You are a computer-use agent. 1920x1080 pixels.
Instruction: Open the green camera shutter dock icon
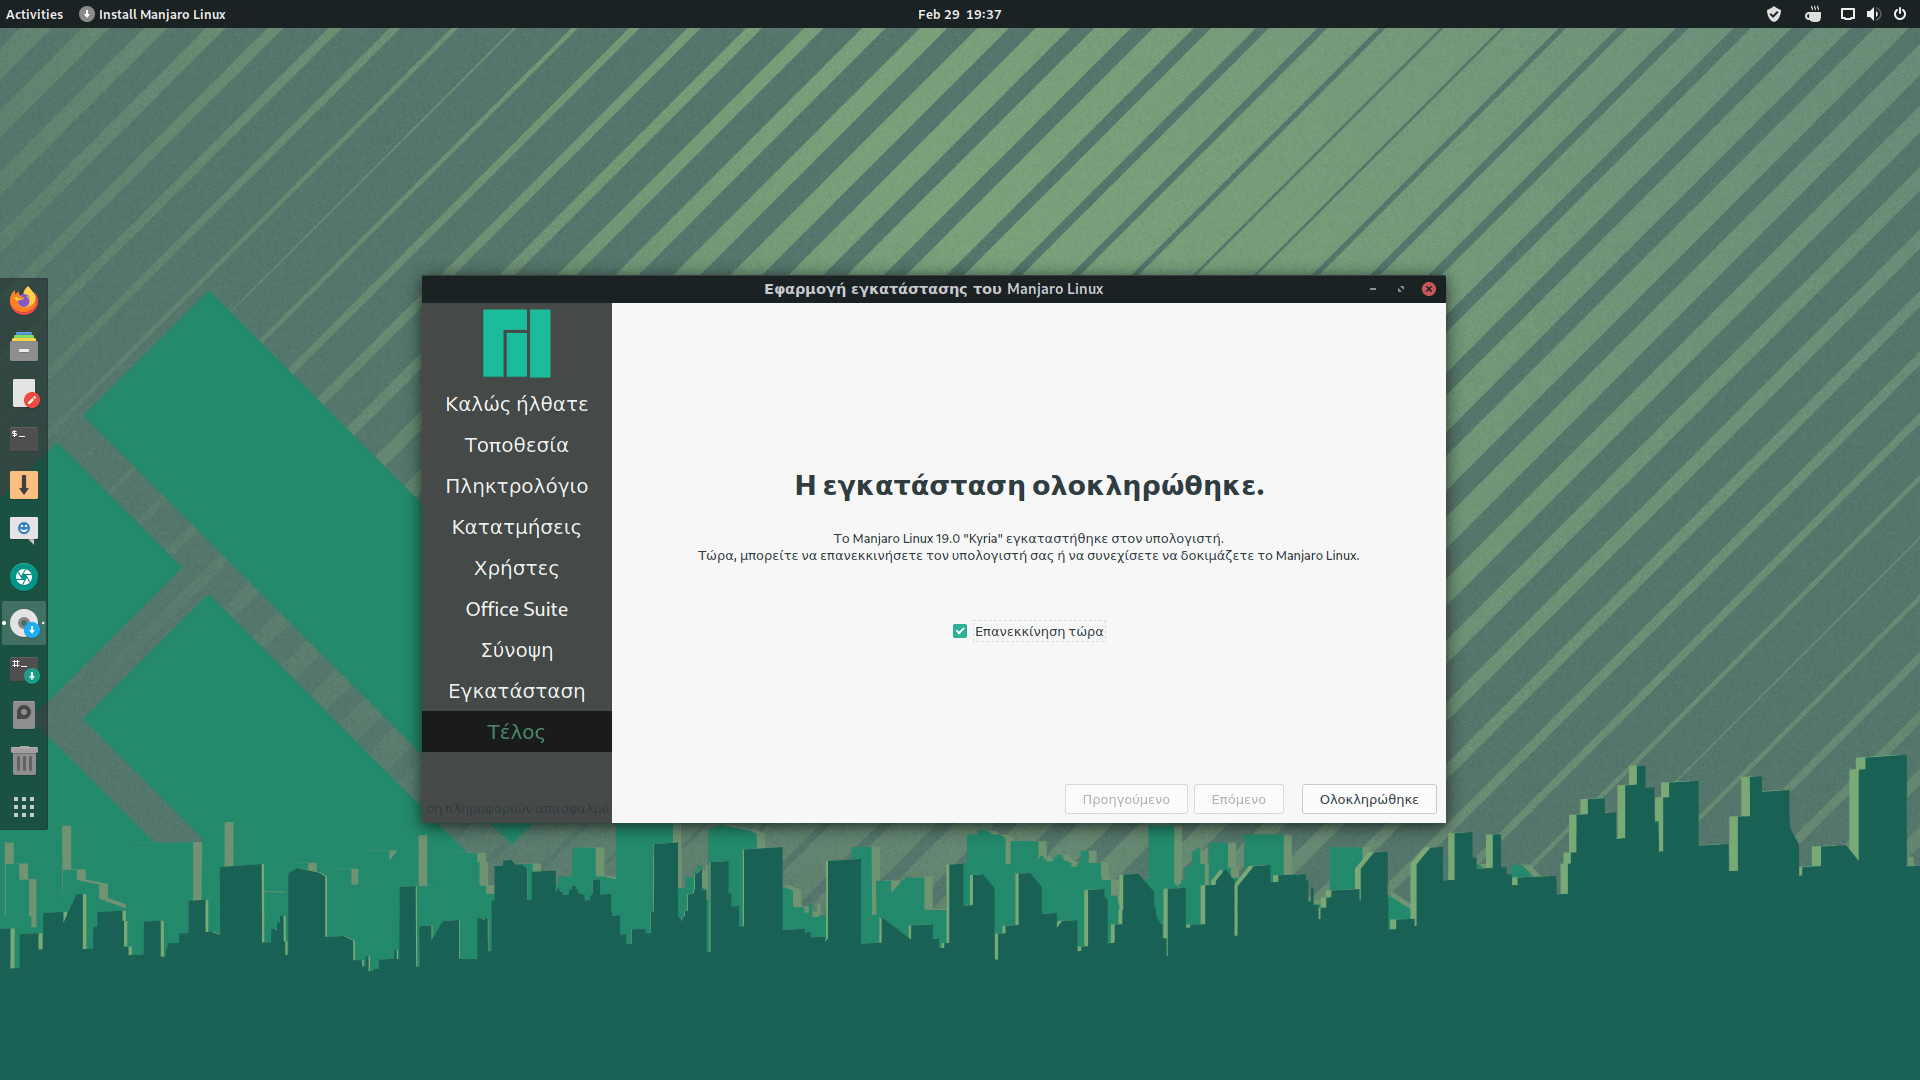tap(24, 577)
